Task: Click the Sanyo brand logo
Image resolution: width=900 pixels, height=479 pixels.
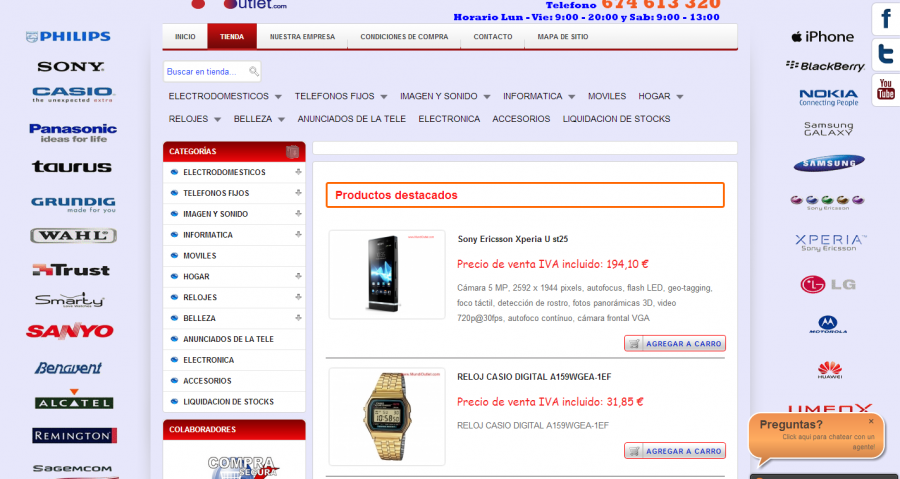Action: pos(70,331)
